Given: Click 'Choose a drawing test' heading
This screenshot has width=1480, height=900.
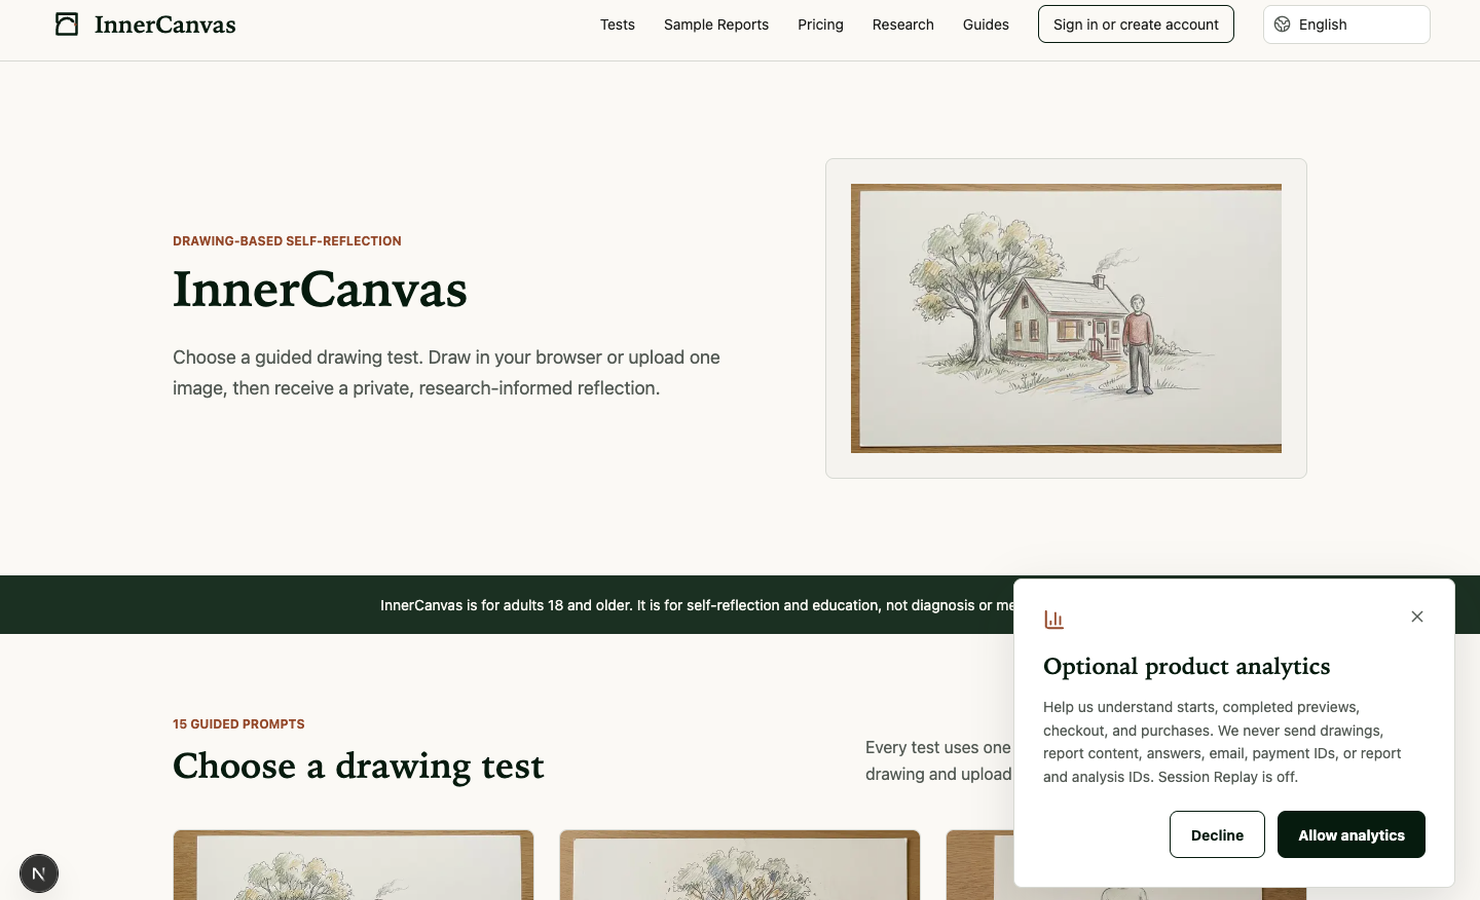Looking at the screenshot, I should (358, 766).
